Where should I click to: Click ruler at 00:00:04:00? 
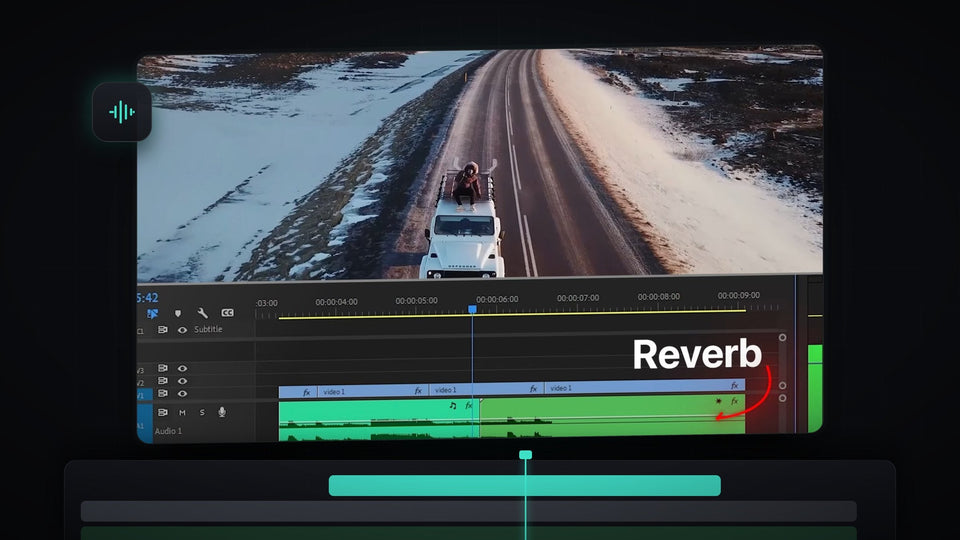point(336,302)
